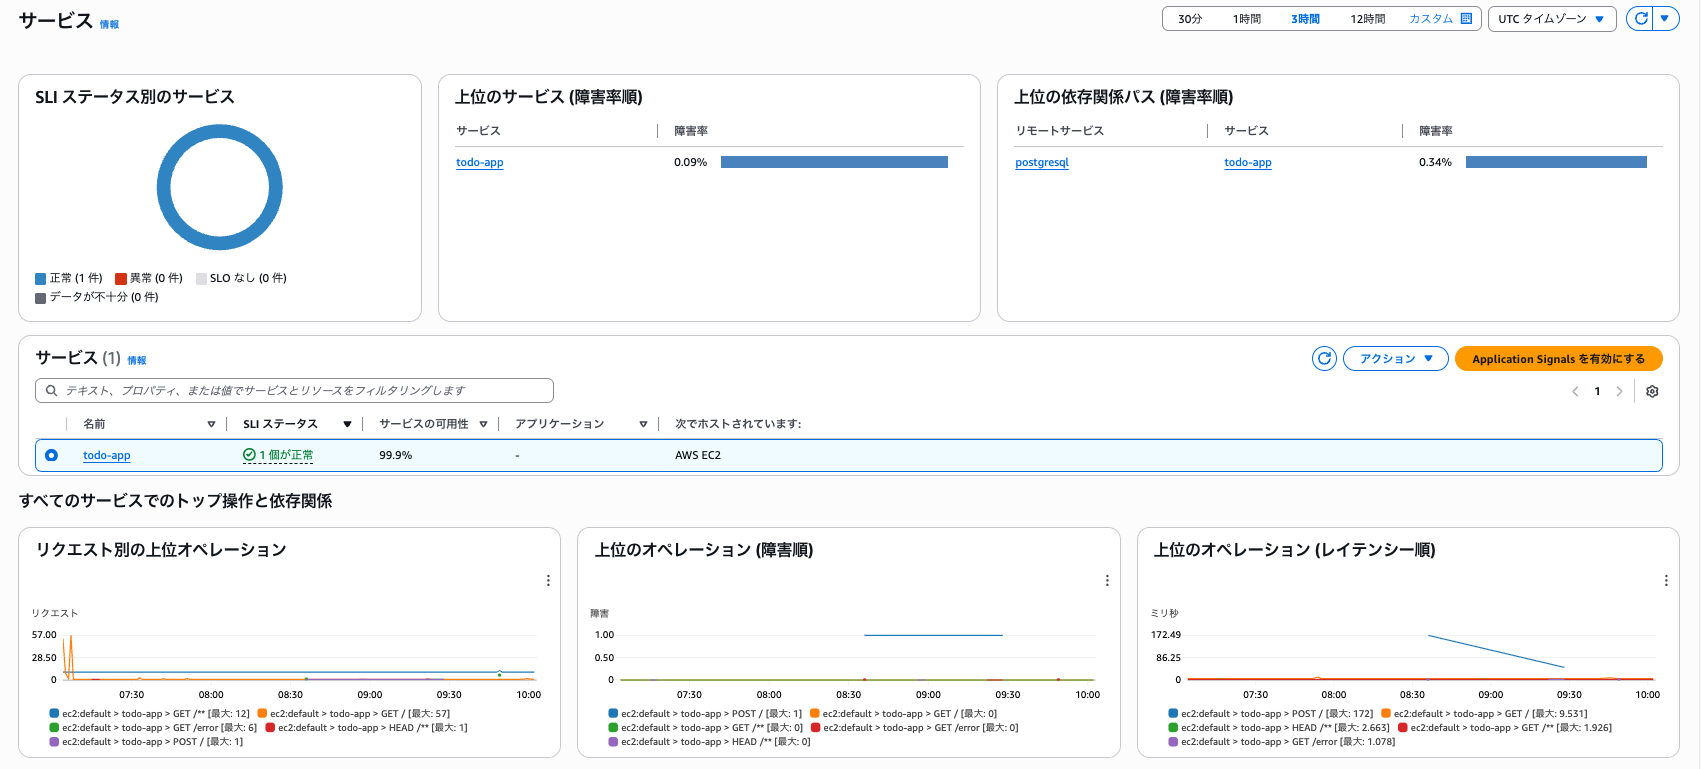Open the table settings gear icon

(1652, 391)
